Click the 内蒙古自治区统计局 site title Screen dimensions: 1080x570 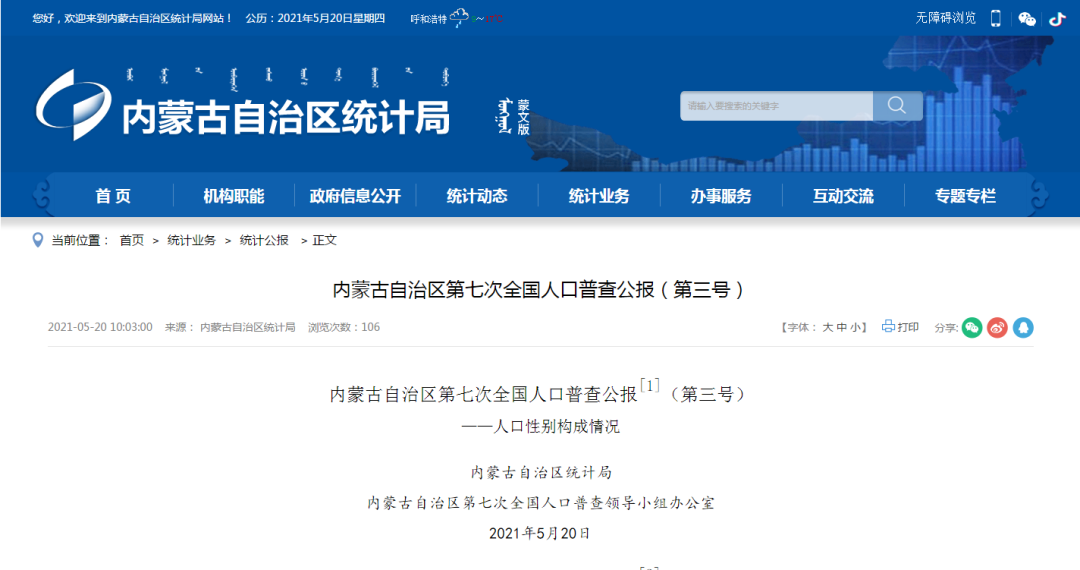click(286, 117)
